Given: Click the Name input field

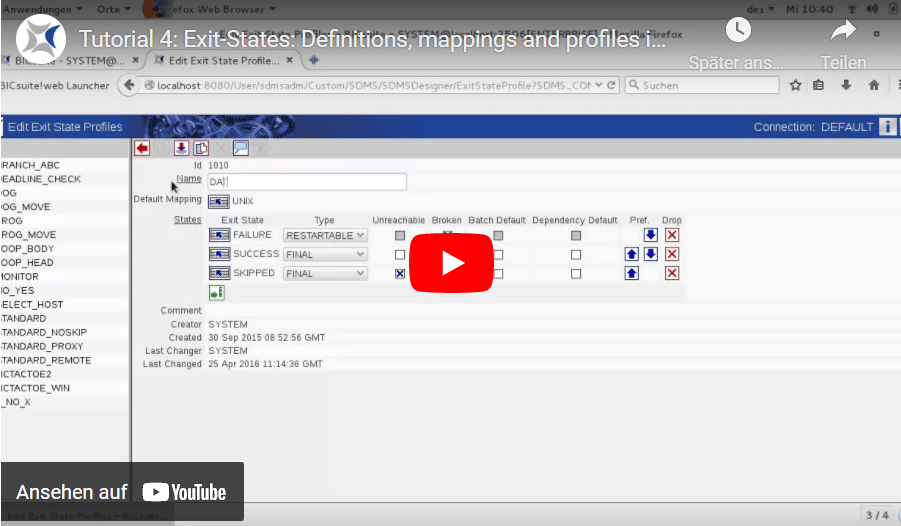Looking at the screenshot, I should coord(306,181).
